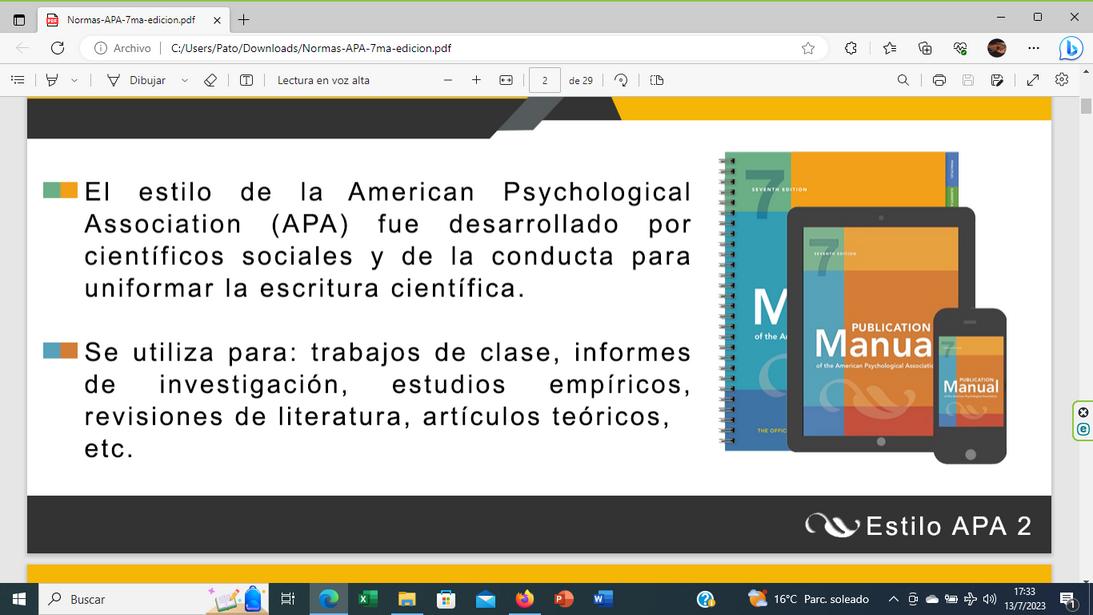Open Word from the taskbar

[x=603, y=599]
